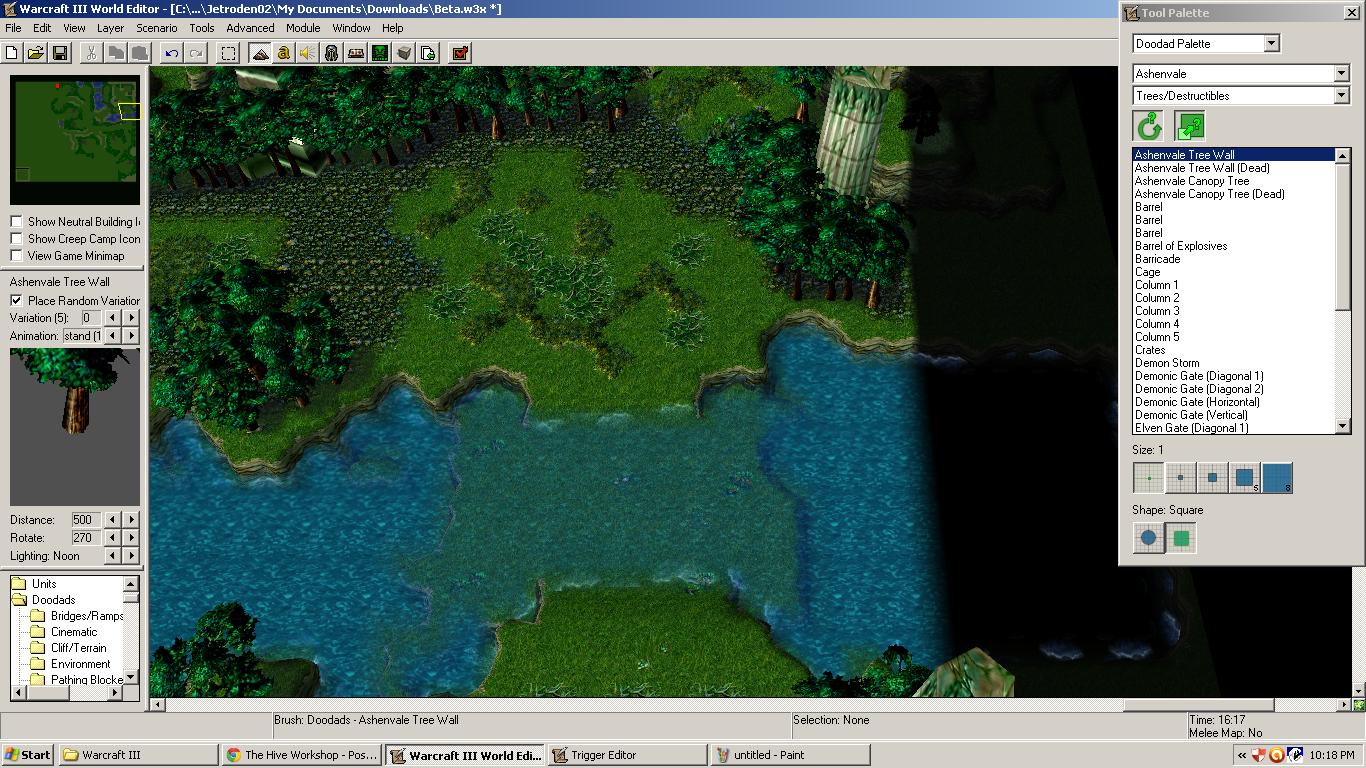Switch to The Hive Workshop Chrome window

point(301,755)
